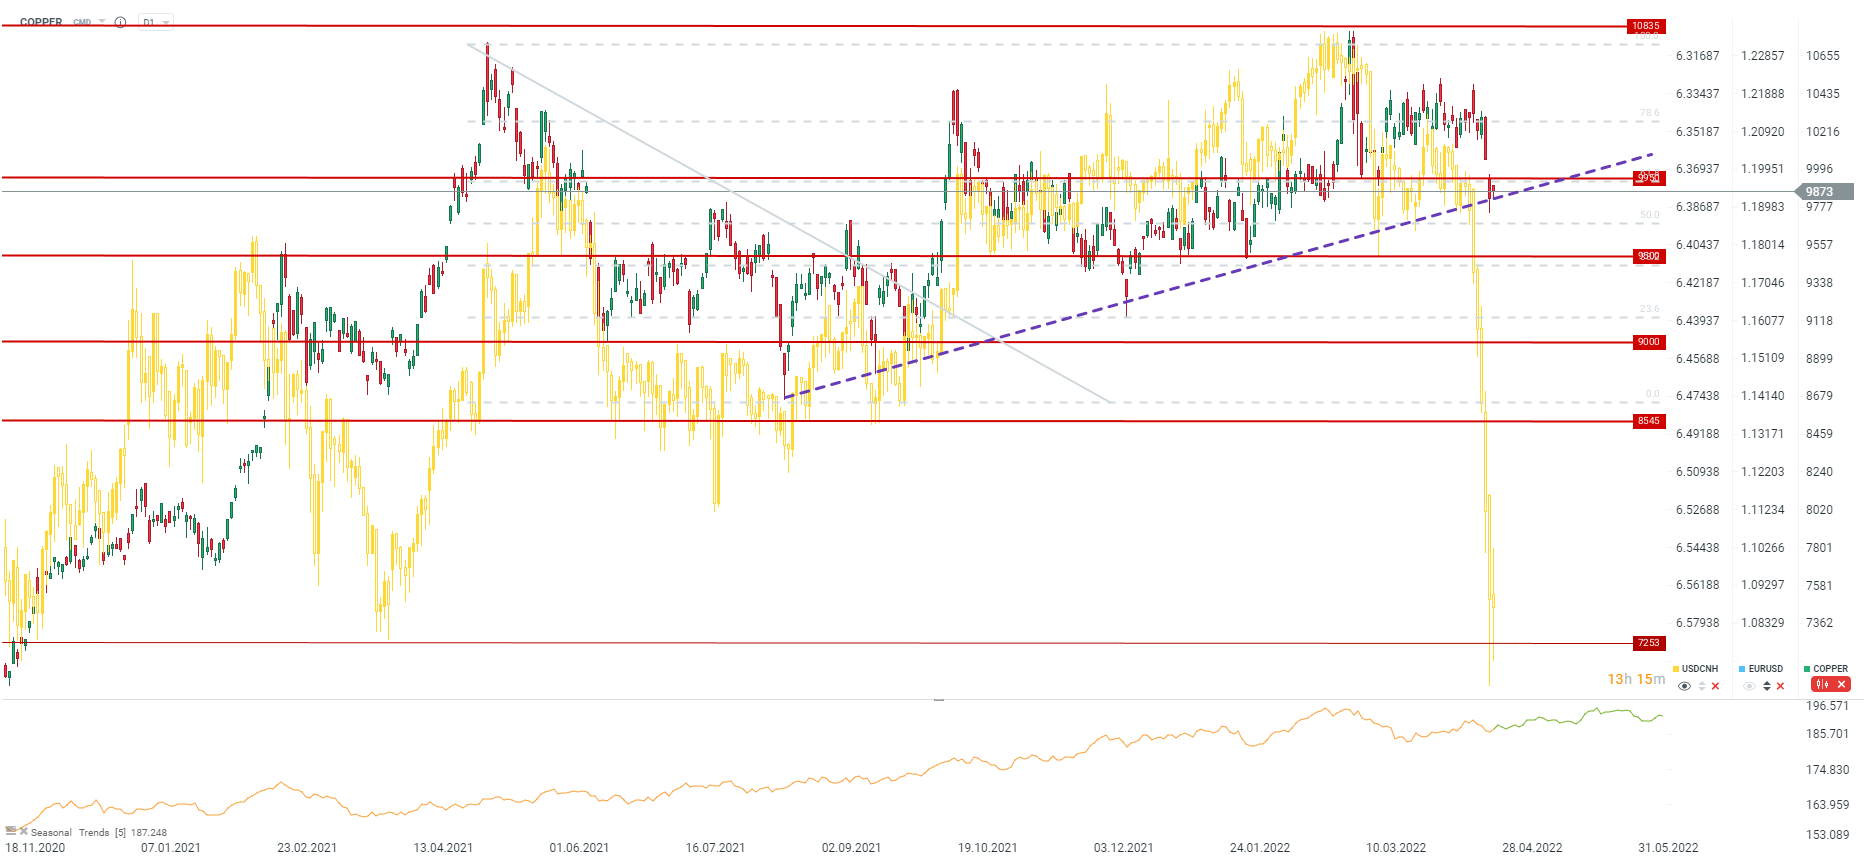Click the 02.09.2021 date on time axis
Screen dimensions: 1866x865
pyautogui.click(x=851, y=848)
